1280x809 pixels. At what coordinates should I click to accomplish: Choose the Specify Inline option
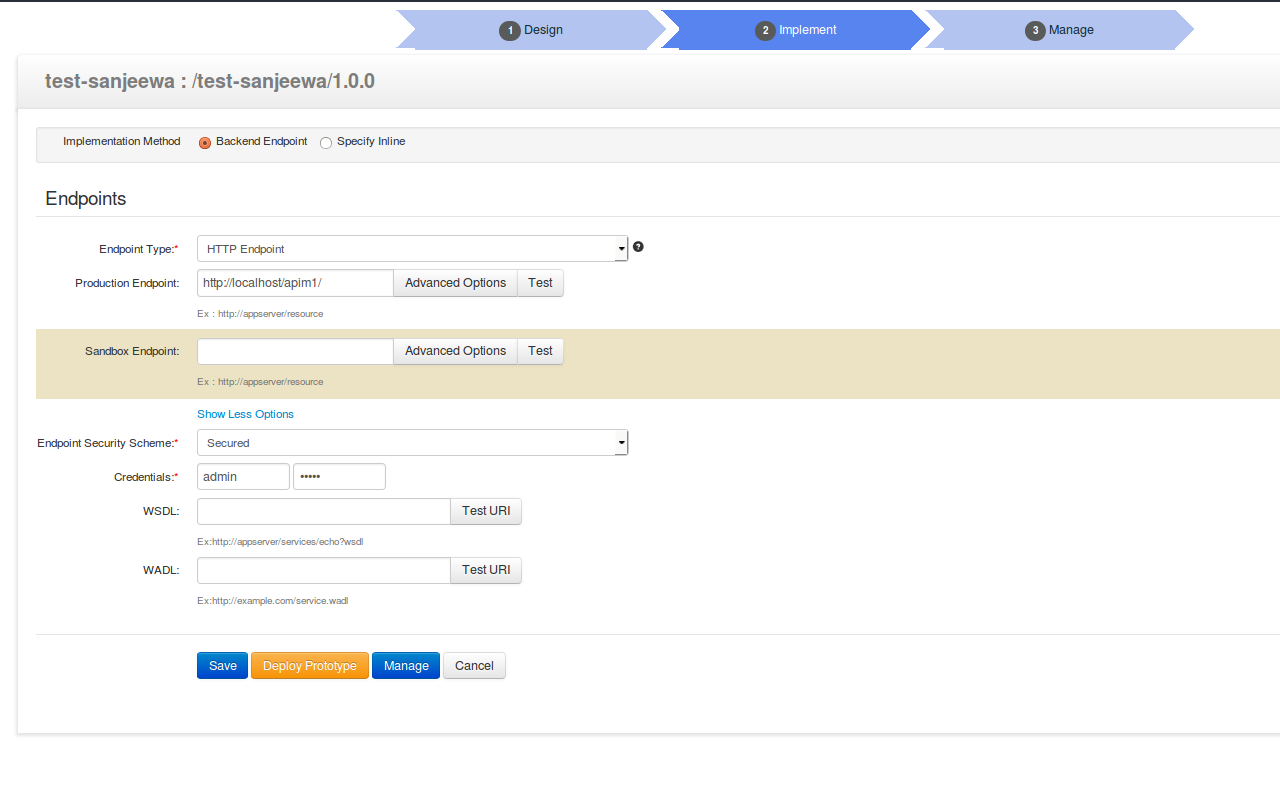click(325, 143)
